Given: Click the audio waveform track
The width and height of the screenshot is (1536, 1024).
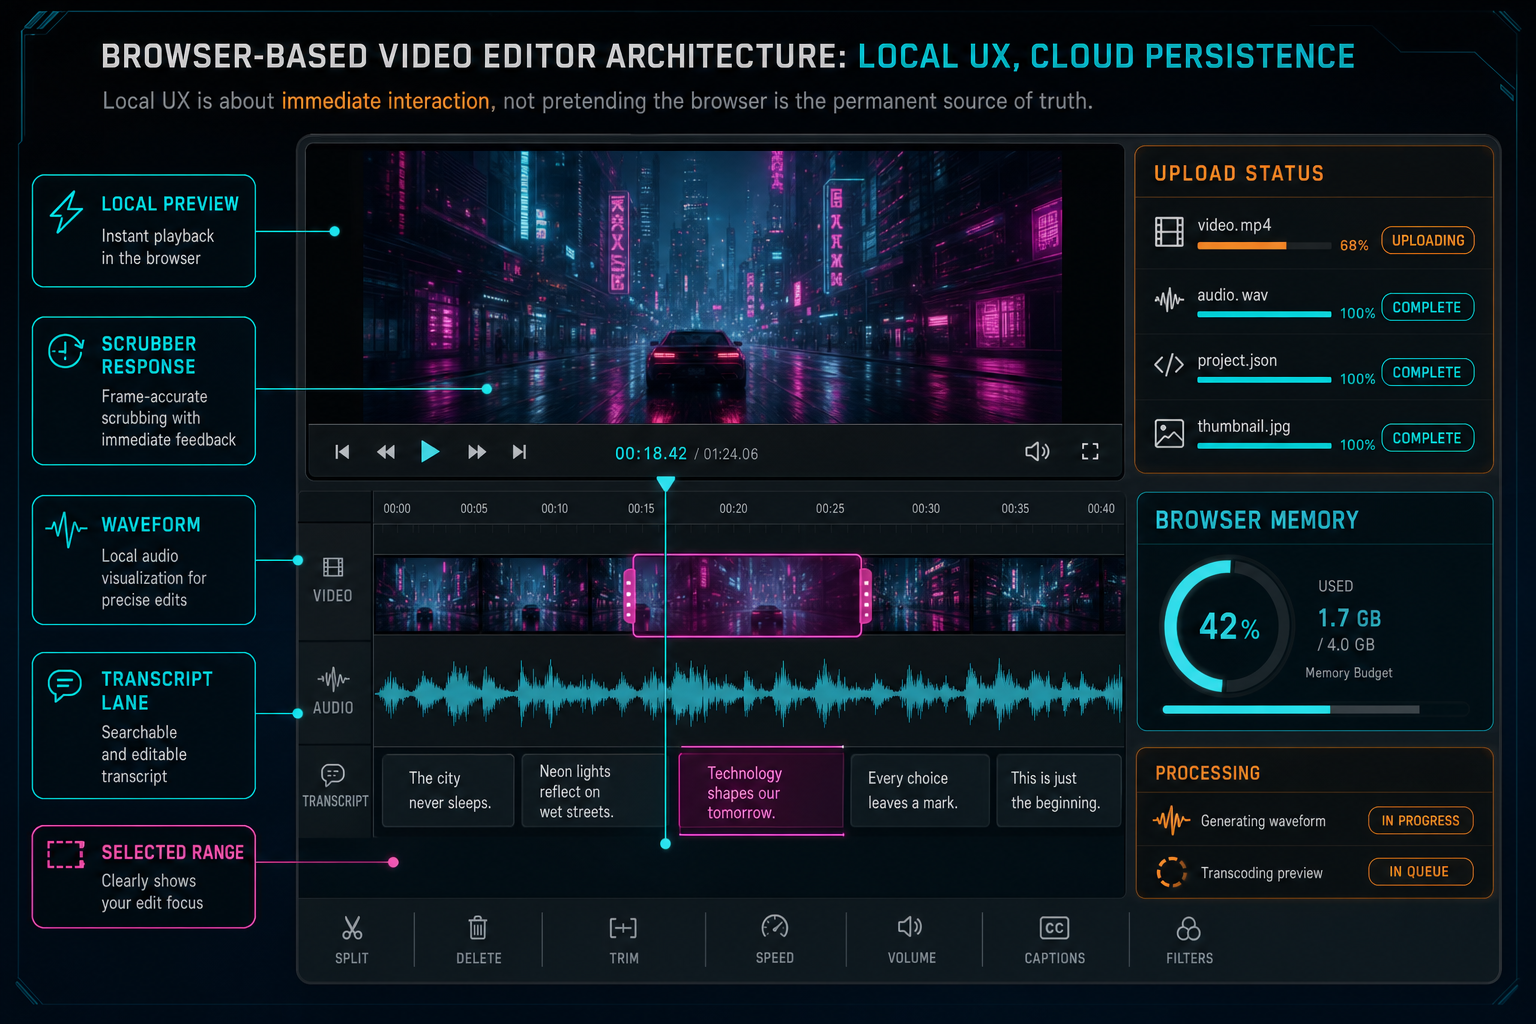Looking at the screenshot, I should (x=749, y=692).
